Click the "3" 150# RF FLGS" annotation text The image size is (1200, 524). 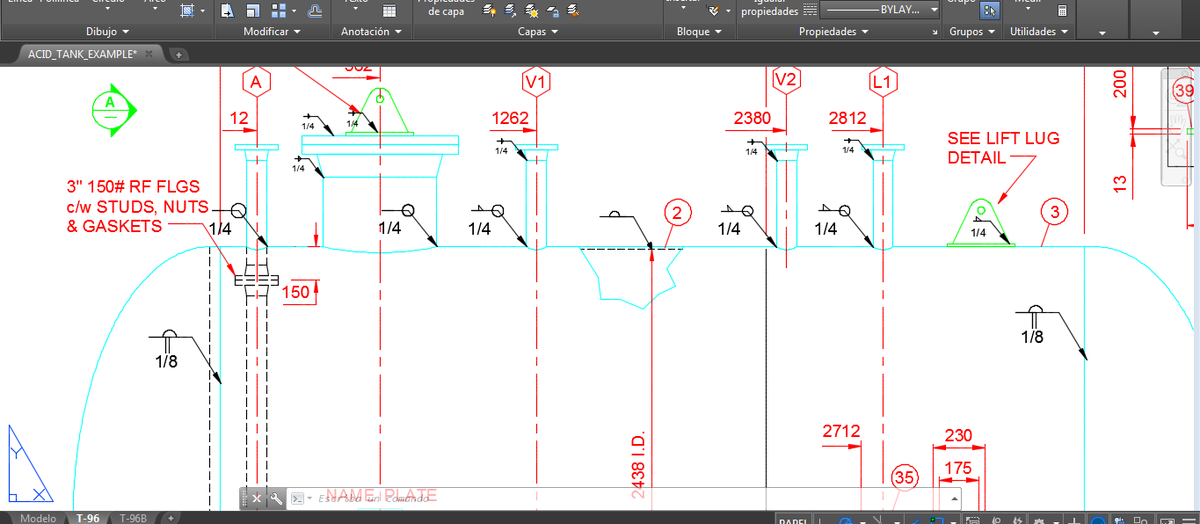pyautogui.click(x=133, y=186)
